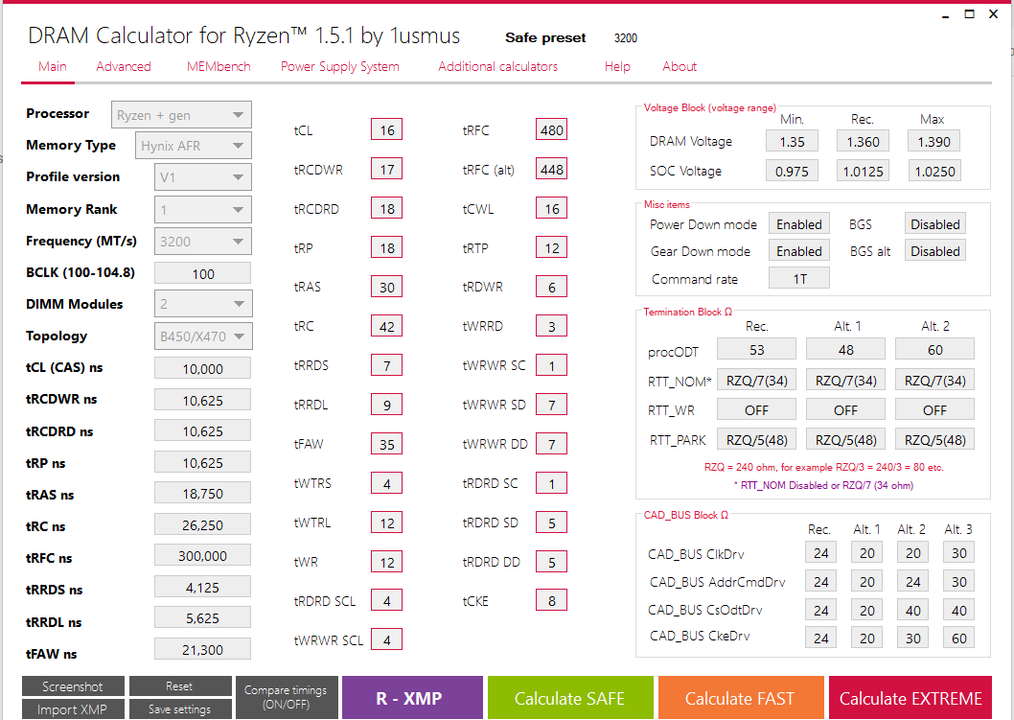Image resolution: width=1014 pixels, height=720 pixels.
Task: Open the Advanced tab
Action: [x=124, y=67]
